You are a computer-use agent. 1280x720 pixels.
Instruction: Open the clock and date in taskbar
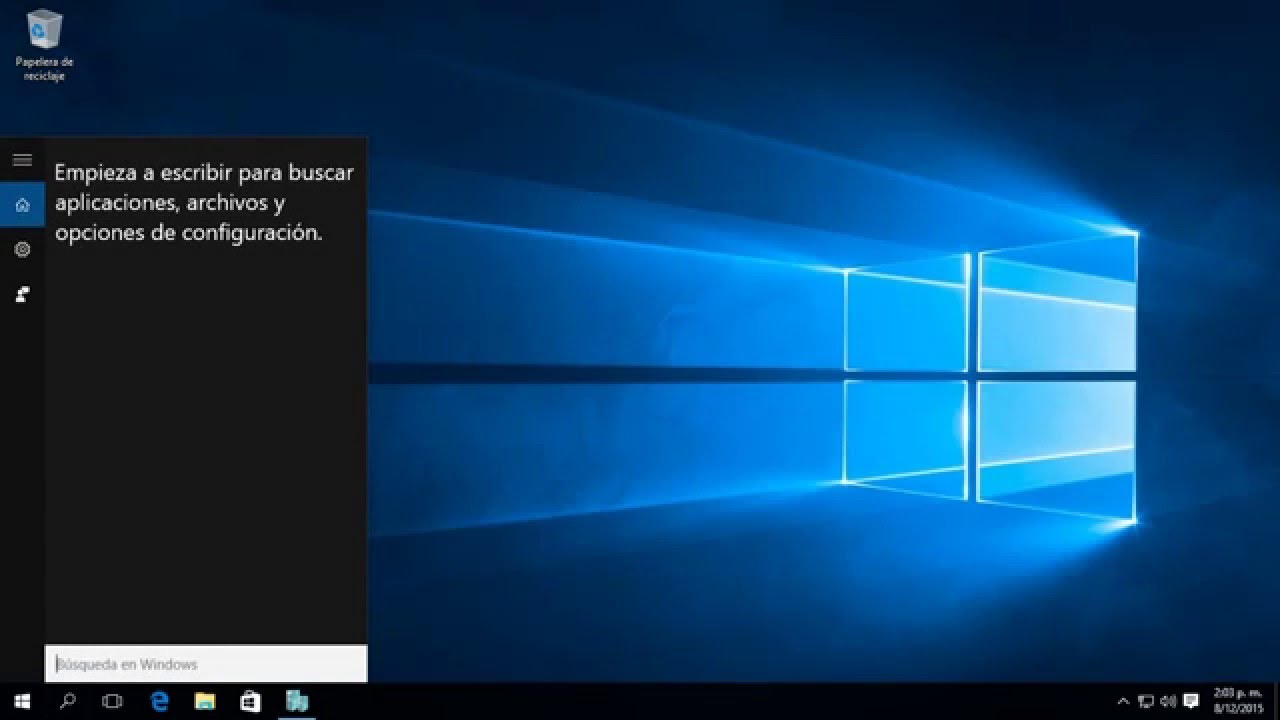tap(1237, 701)
